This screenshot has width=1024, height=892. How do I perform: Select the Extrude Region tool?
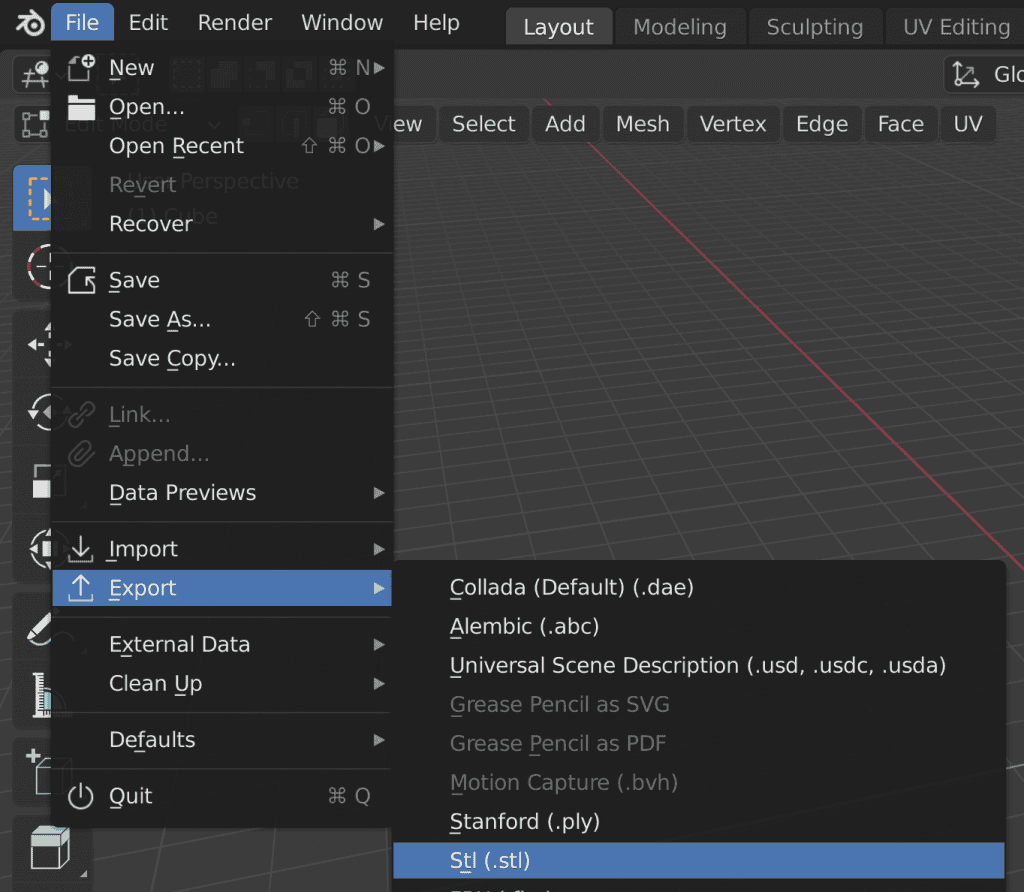click(50, 848)
